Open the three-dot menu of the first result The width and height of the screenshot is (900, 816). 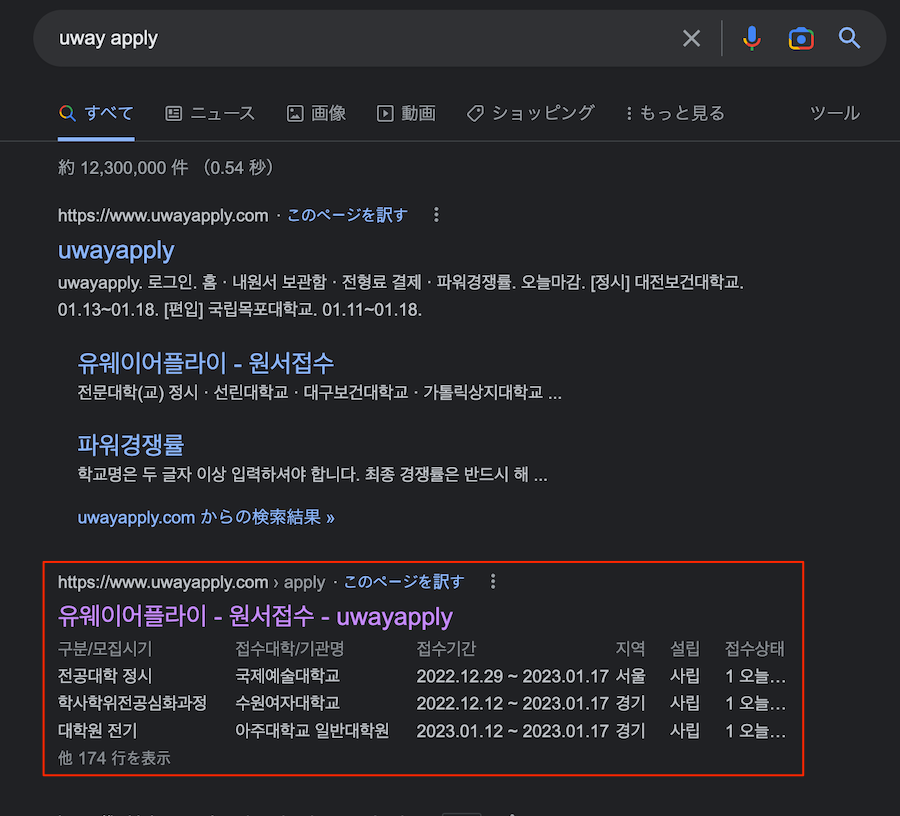coord(436,215)
